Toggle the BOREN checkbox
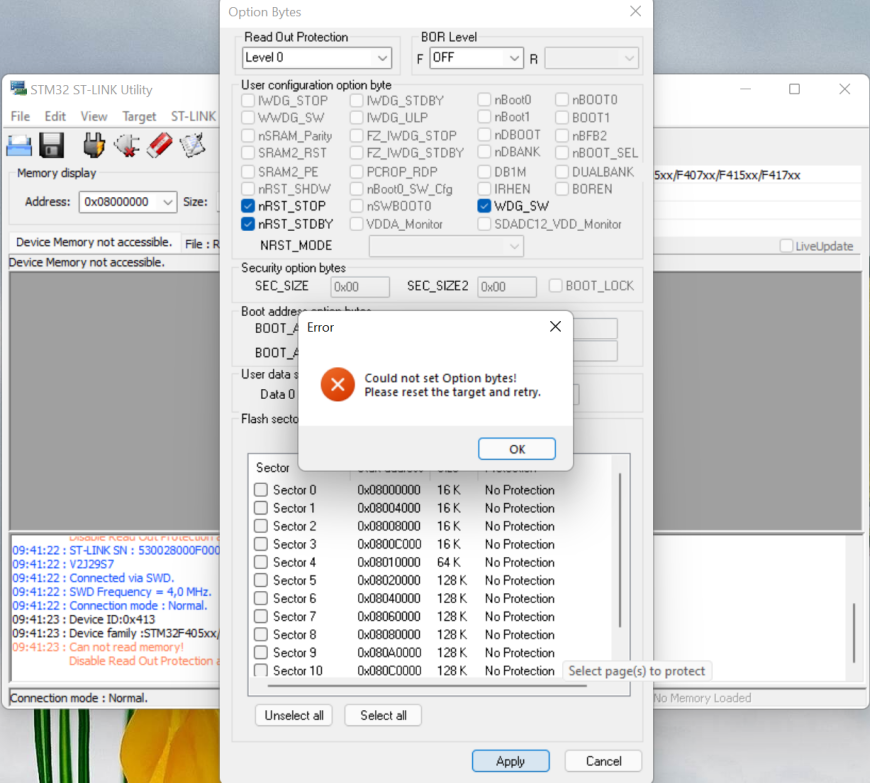 [562, 189]
